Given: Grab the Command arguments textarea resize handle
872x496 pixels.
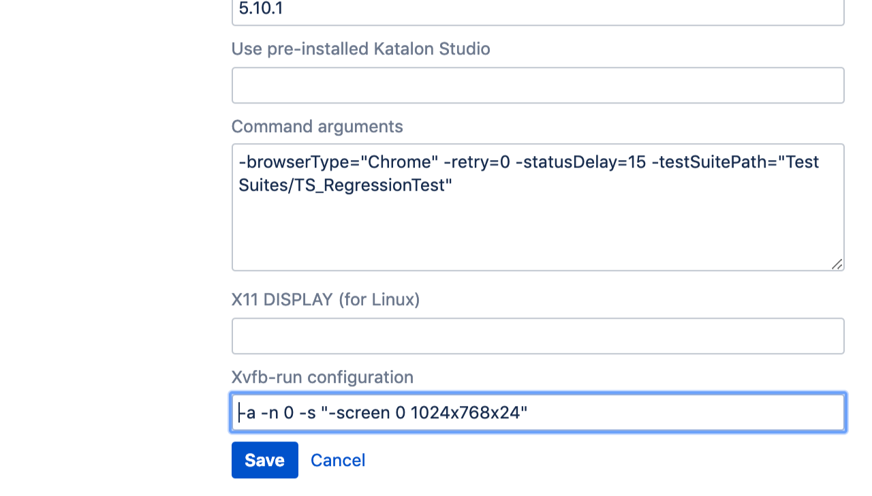Looking at the screenshot, I should (836, 263).
